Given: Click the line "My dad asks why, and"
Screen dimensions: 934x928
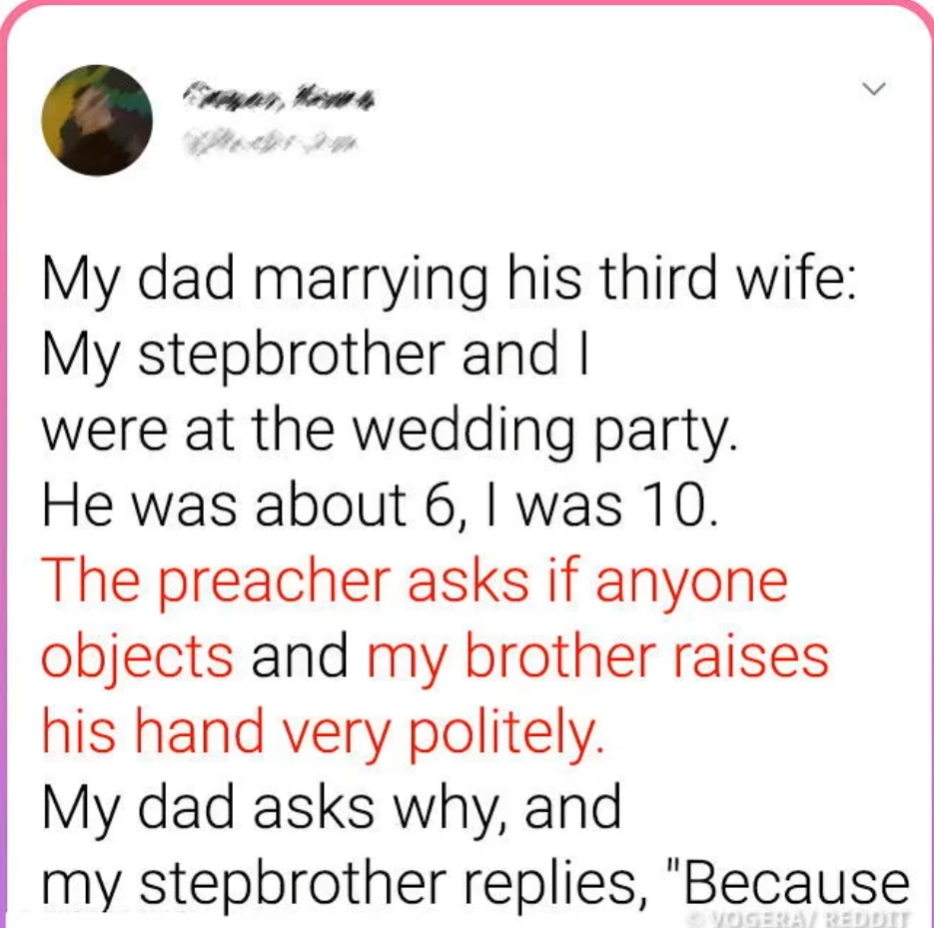Looking at the screenshot, I should 331,807.
